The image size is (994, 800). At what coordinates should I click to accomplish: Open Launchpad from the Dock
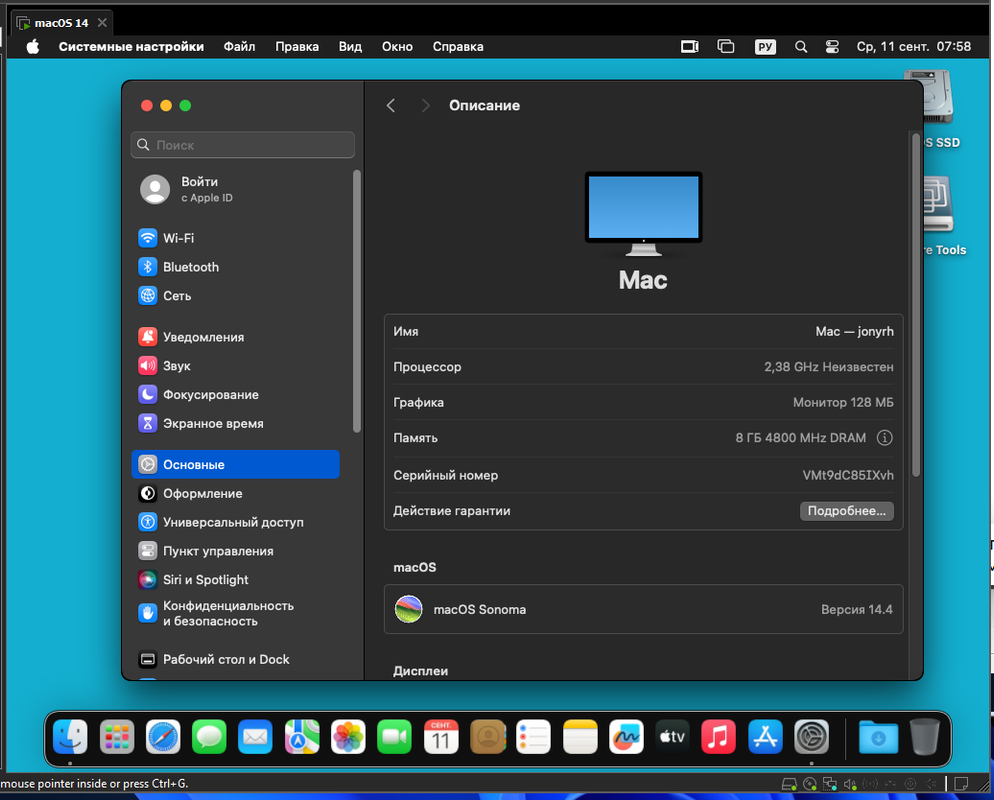point(117,737)
